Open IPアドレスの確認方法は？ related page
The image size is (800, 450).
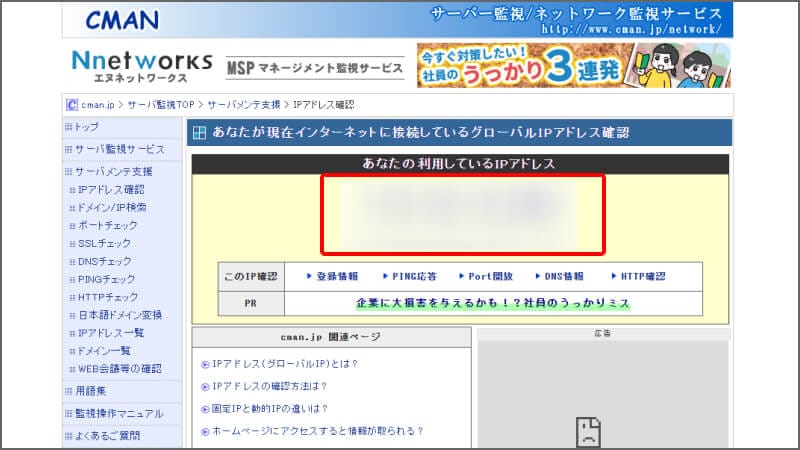click(270, 386)
